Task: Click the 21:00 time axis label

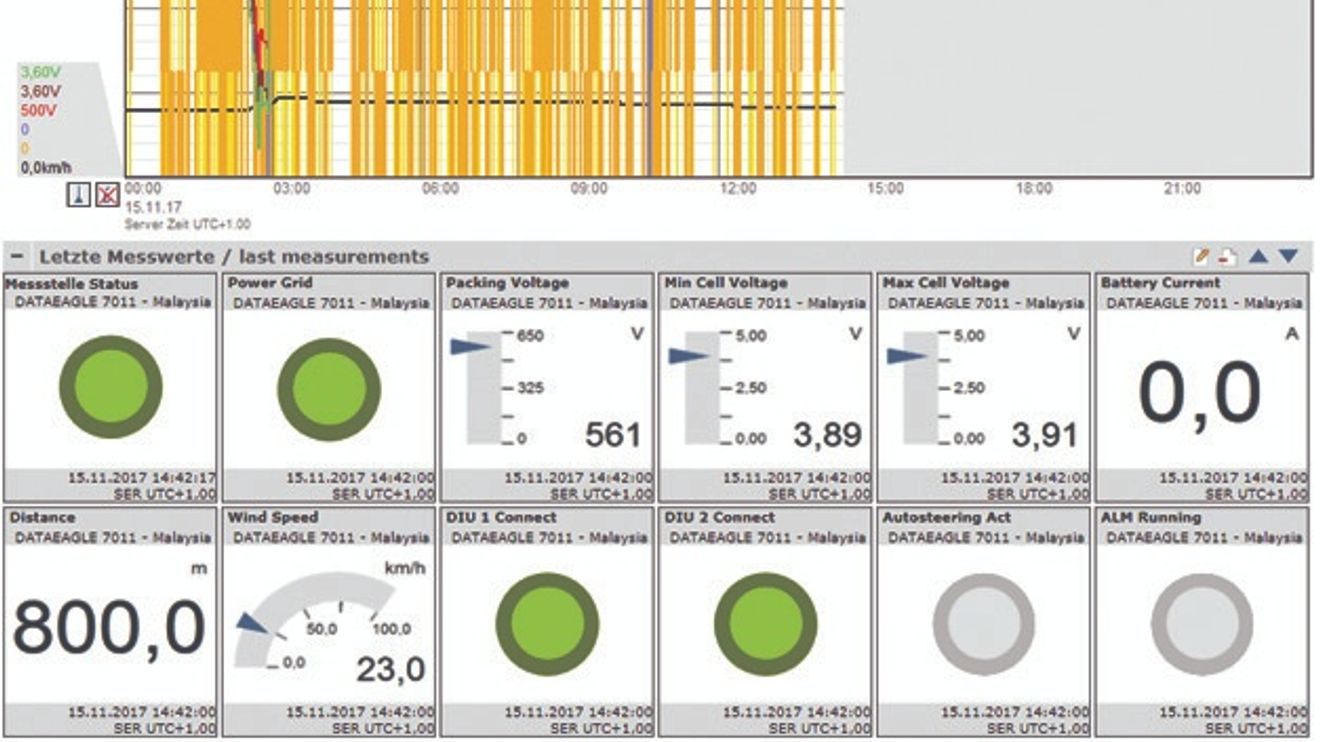Action: tap(1182, 188)
